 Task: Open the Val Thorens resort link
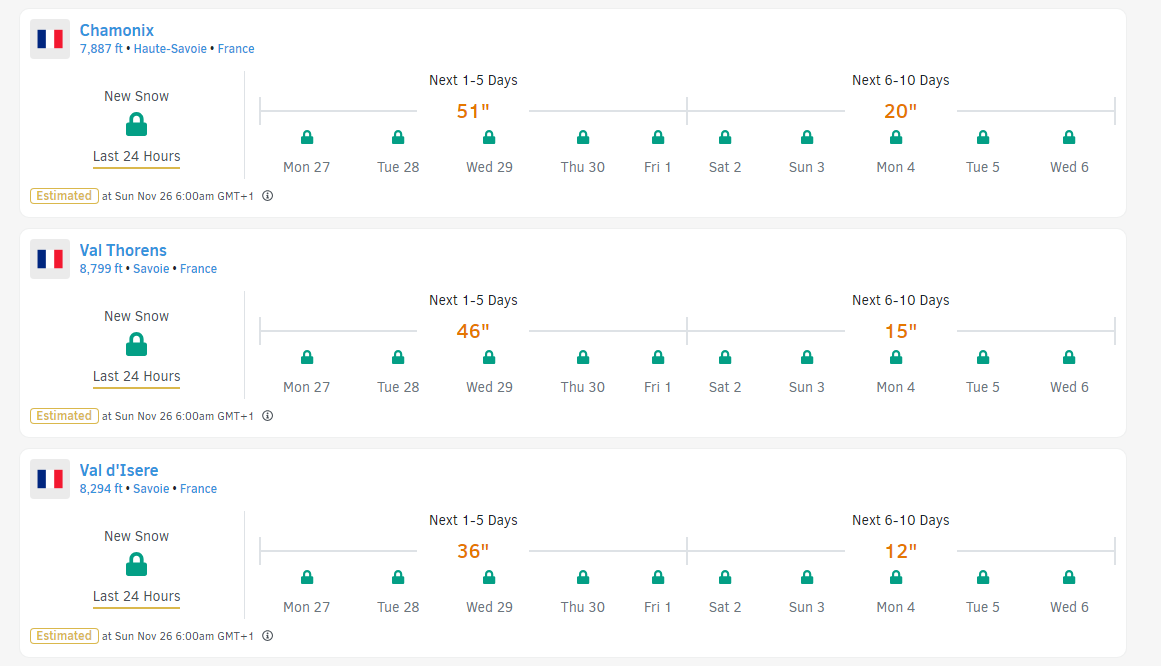point(123,250)
